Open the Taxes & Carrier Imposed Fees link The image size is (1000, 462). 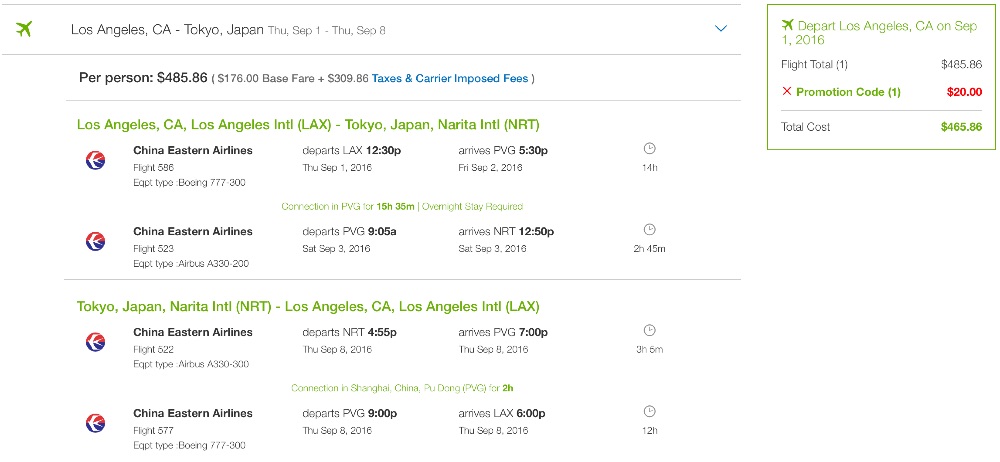452,78
